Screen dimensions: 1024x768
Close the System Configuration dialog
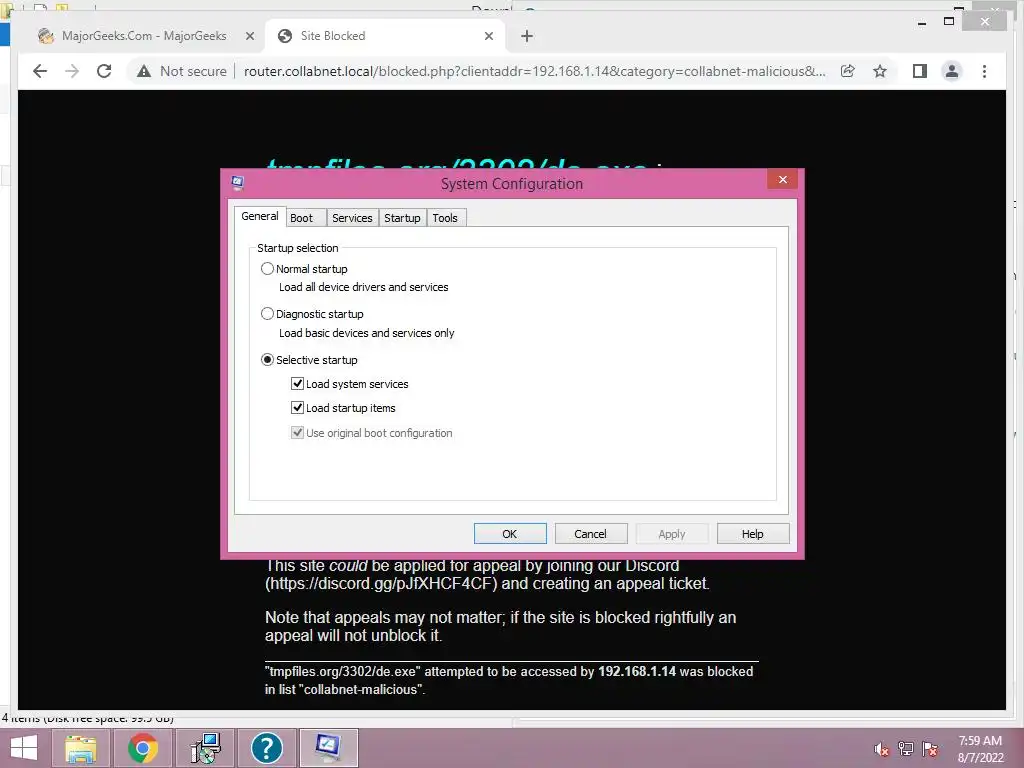click(782, 180)
